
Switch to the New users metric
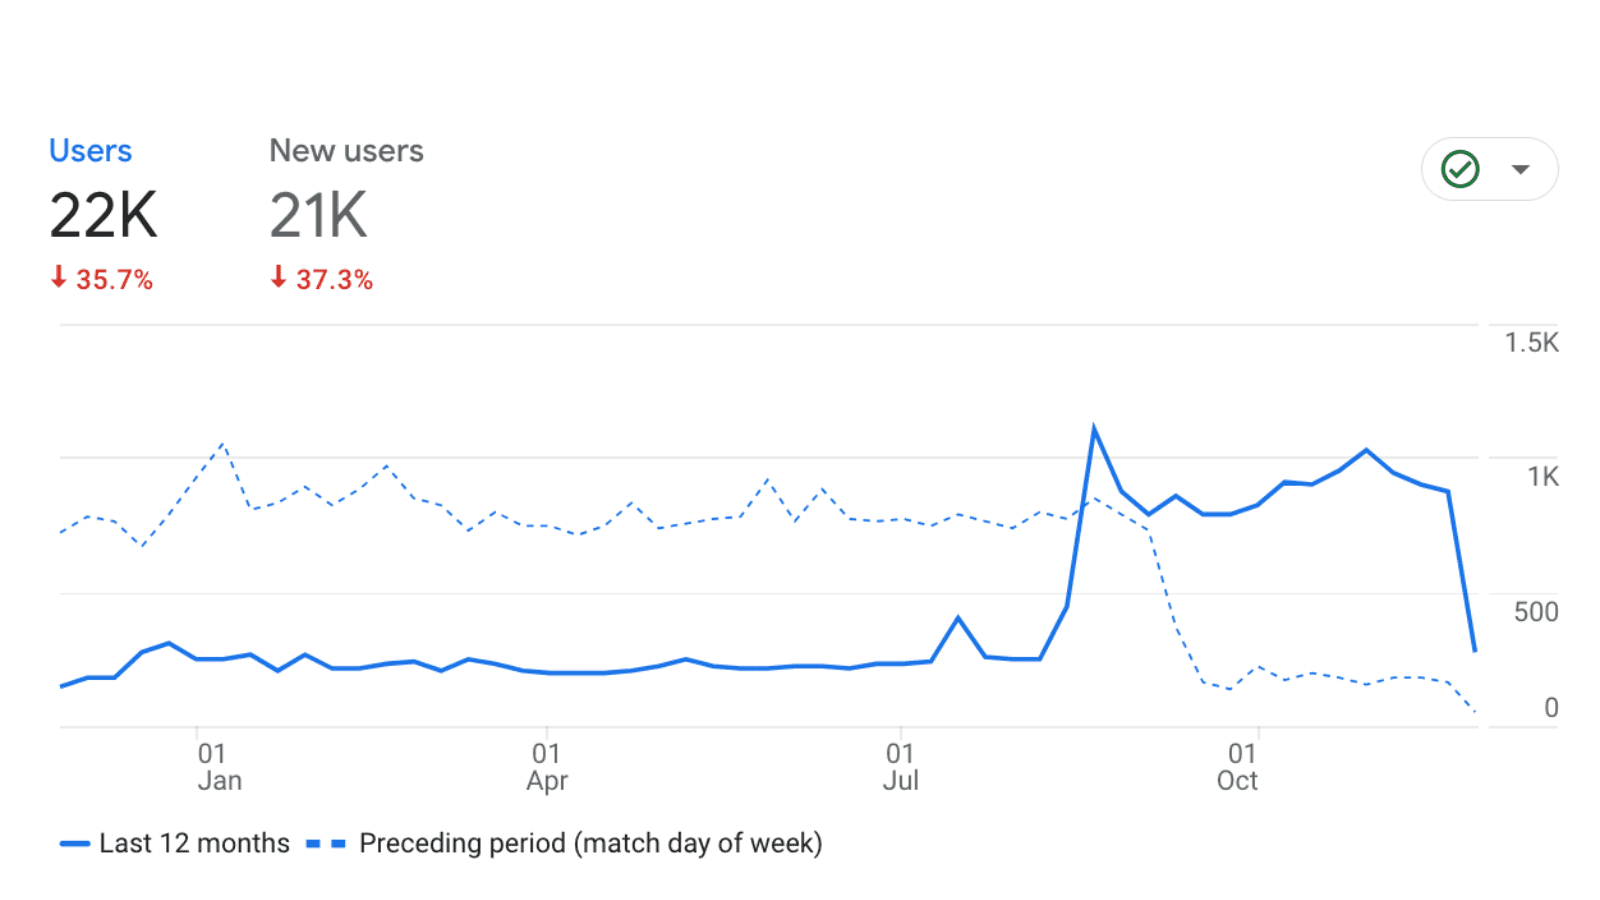pos(346,151)
